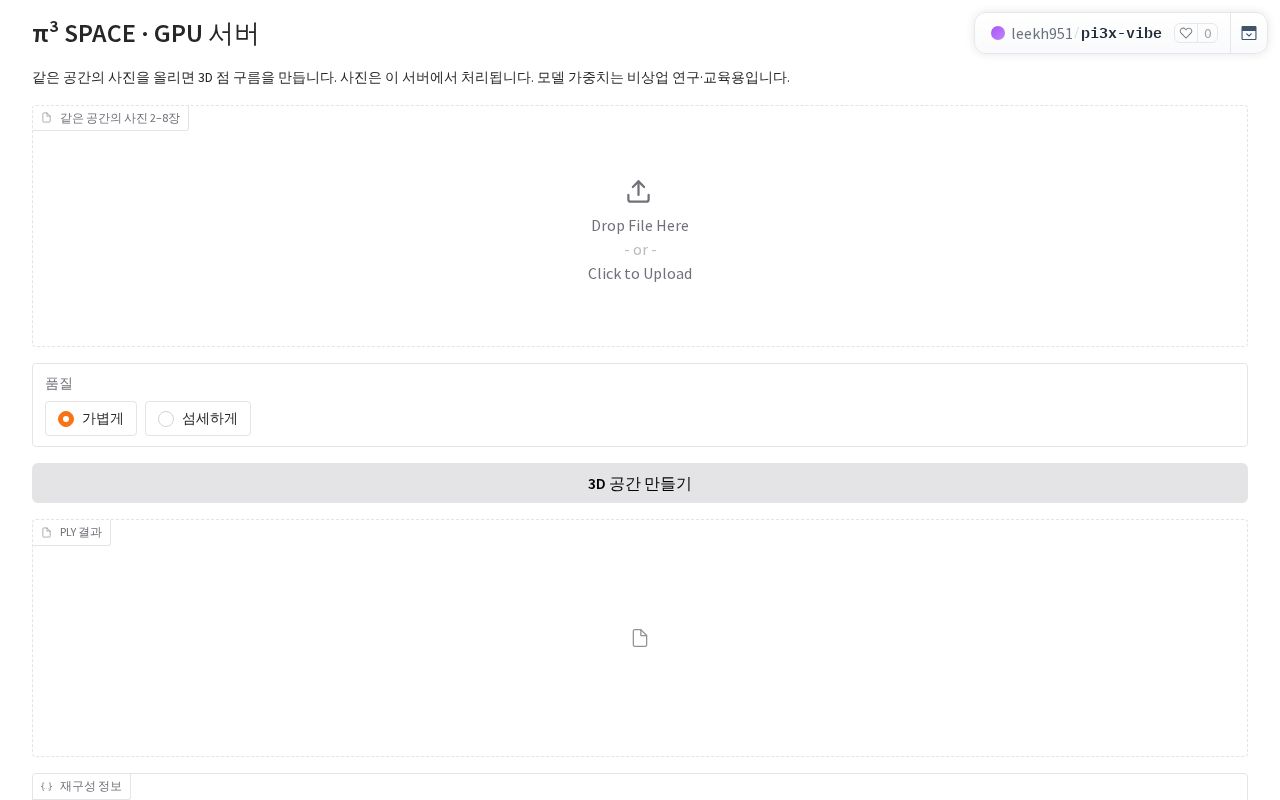Click the 3D 공간 만들기 button
Screen dimensions: 1280x800
pyautogui.click(x=640, y=483)
